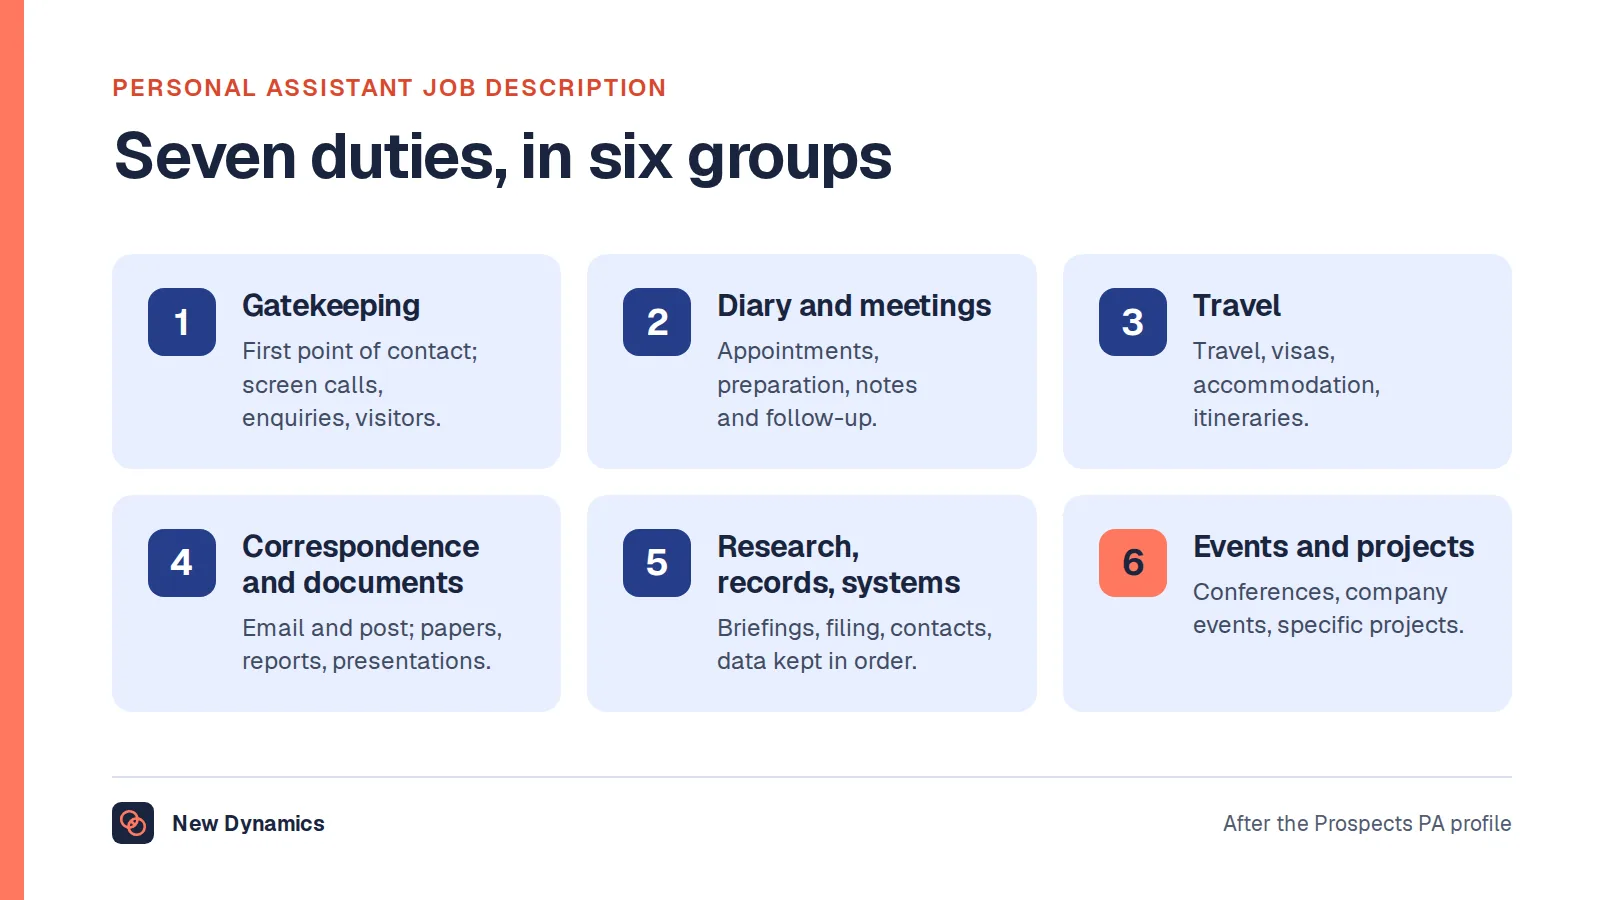Select the 'First point of contact' description text
1600x900 pixels.
(360, 385)
